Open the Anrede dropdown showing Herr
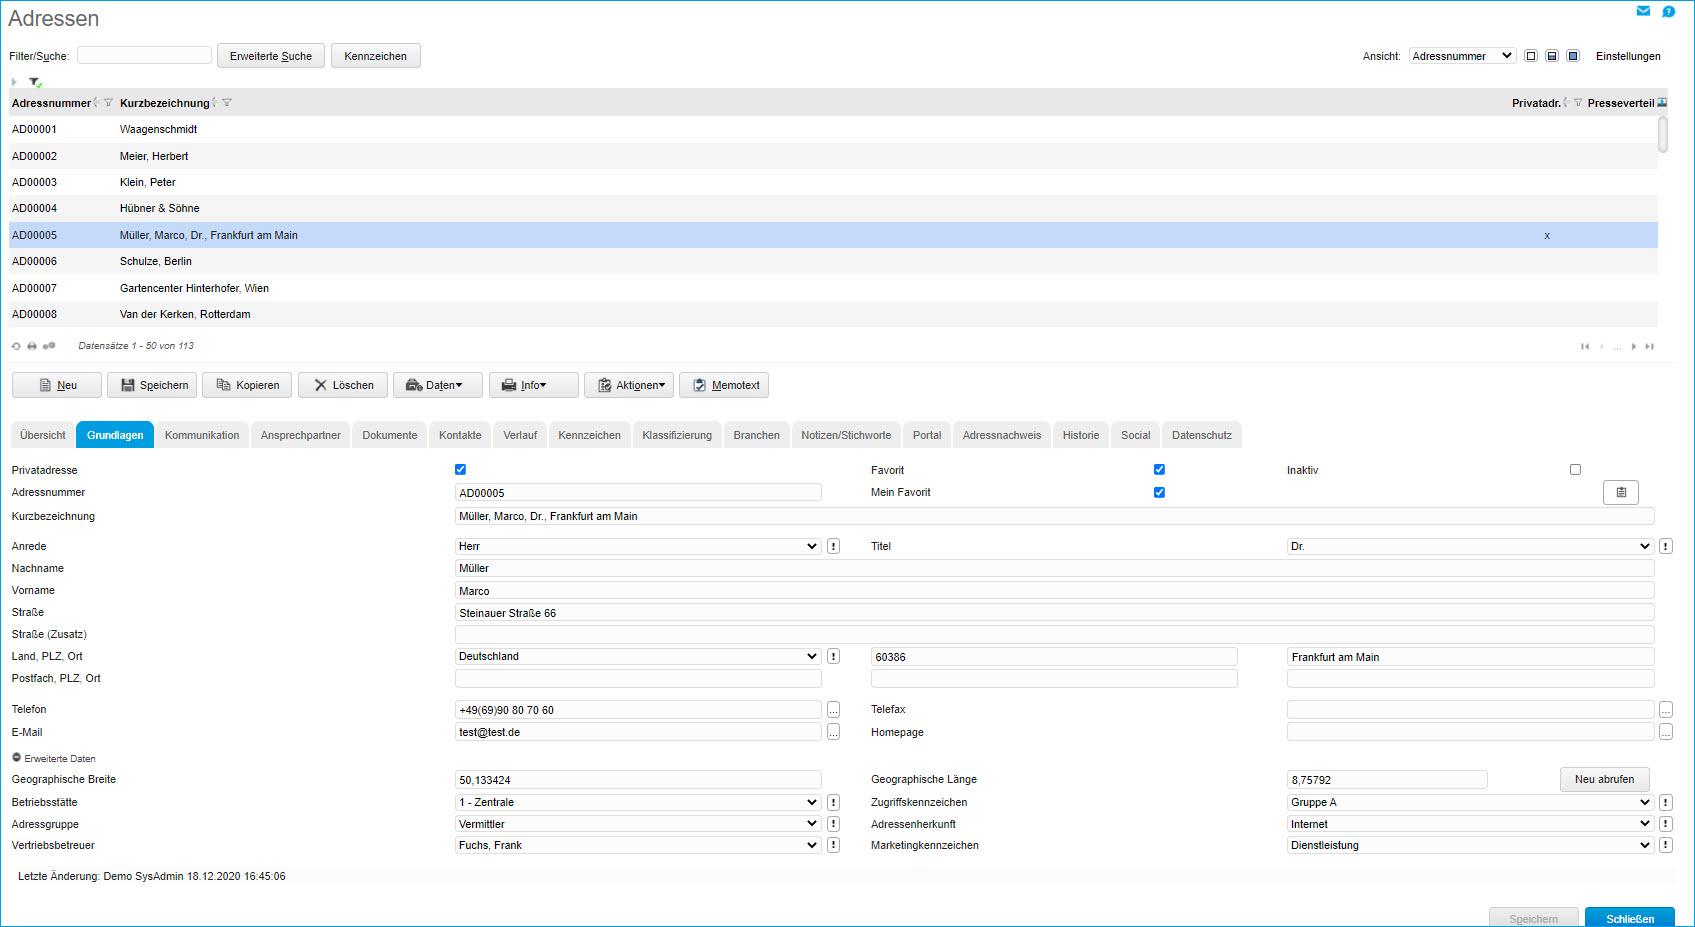The image size is (1695, 927). coord(638,546)
